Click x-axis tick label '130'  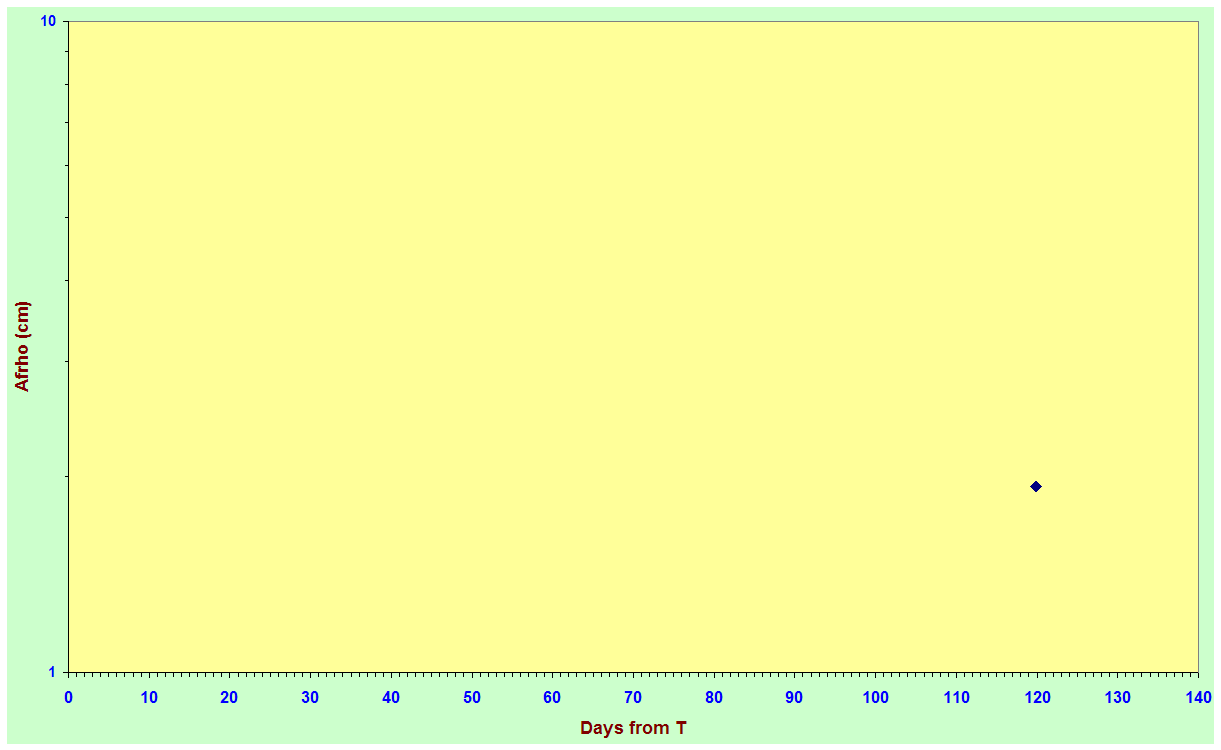click(1117, 697)
